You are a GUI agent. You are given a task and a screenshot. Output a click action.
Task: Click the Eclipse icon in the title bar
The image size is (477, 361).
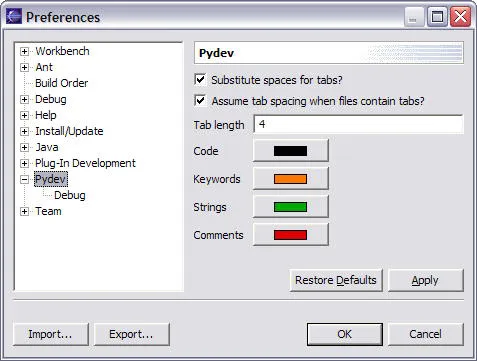14,16
